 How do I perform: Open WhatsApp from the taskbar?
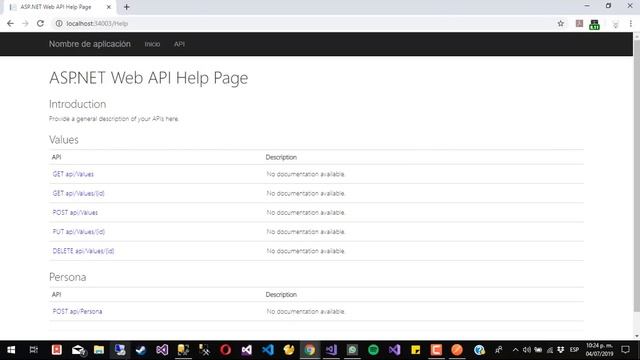click(x=352, y=350)
